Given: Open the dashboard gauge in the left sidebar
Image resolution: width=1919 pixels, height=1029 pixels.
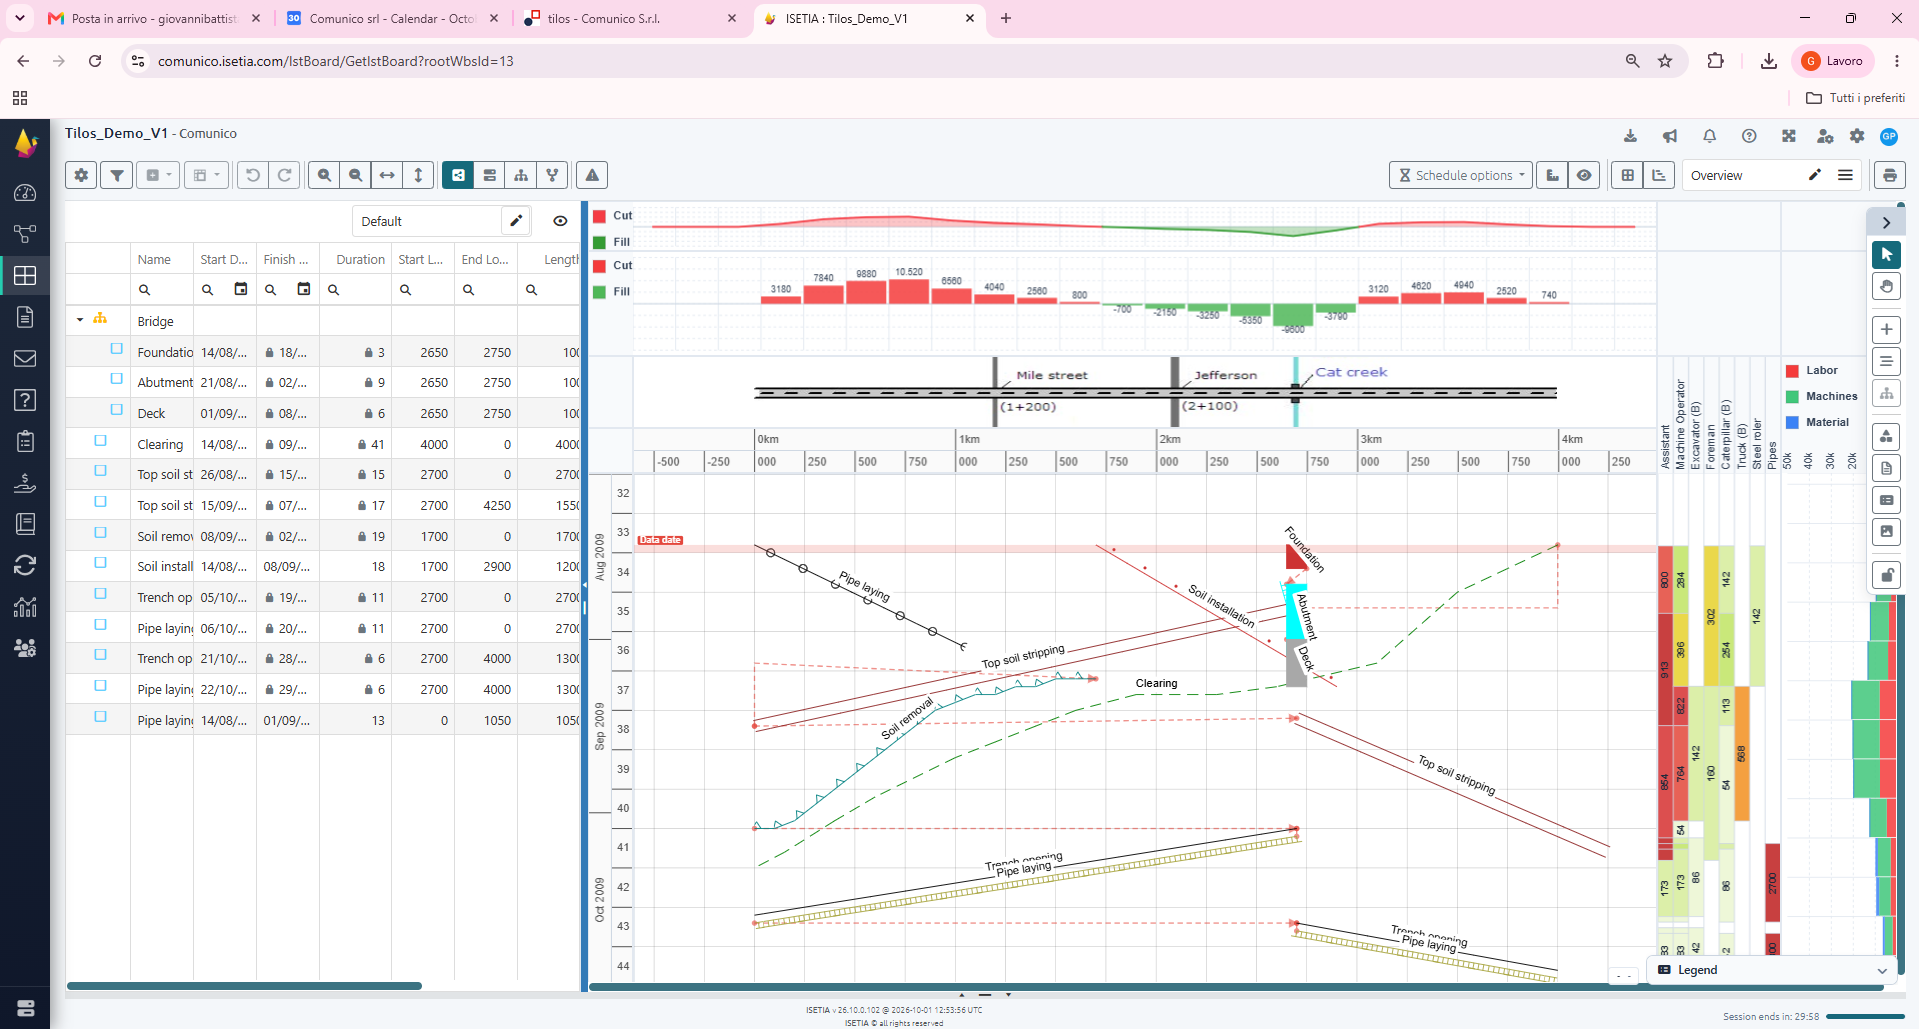Looking at the screenshot, I should coord(25,193).
